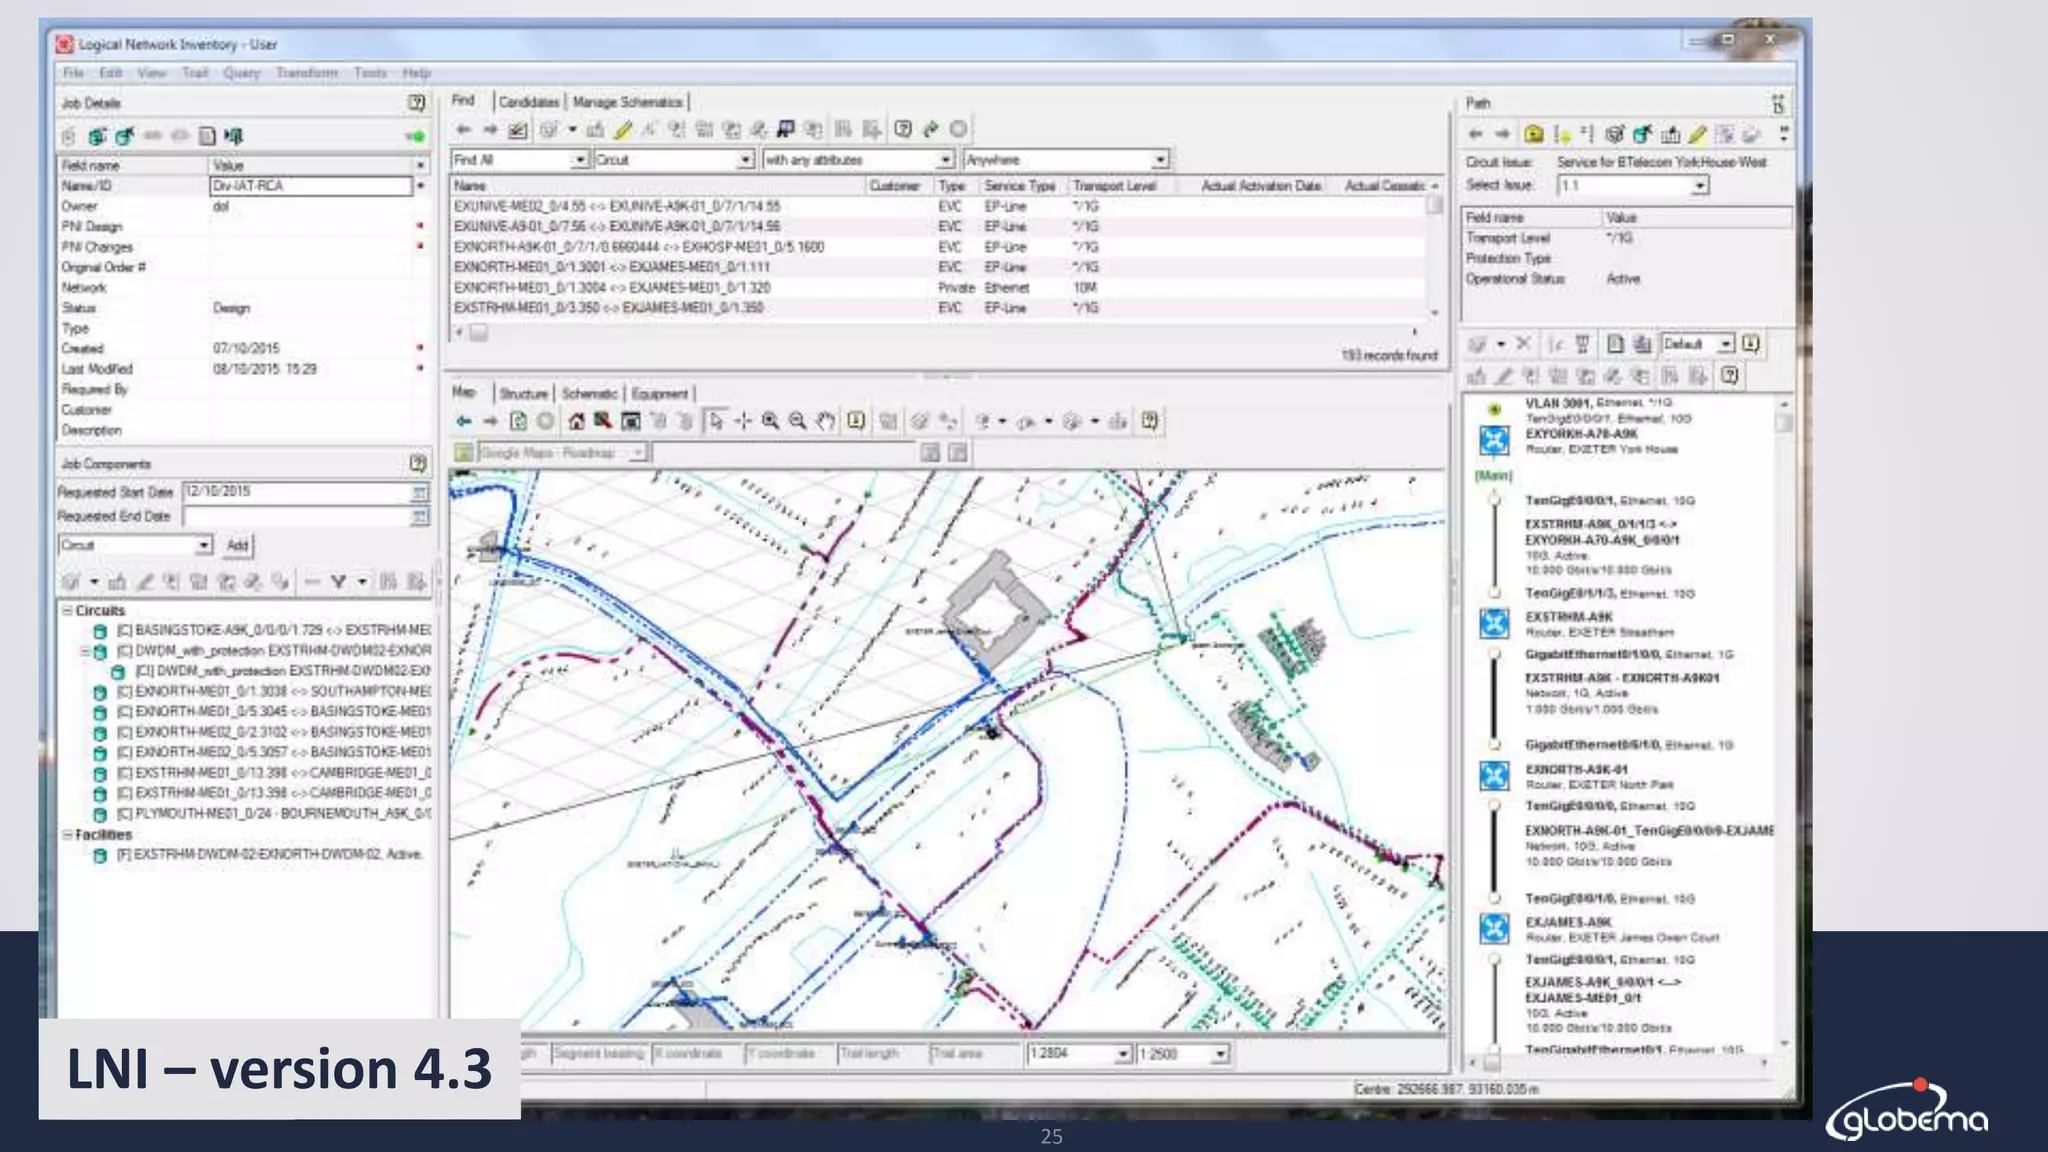
Task: Choose the arrow Select pointer tool
Action: point(715,422)
